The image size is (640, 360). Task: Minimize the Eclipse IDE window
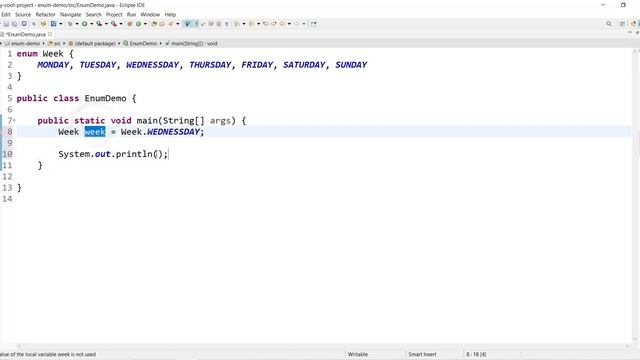[603, 5]
